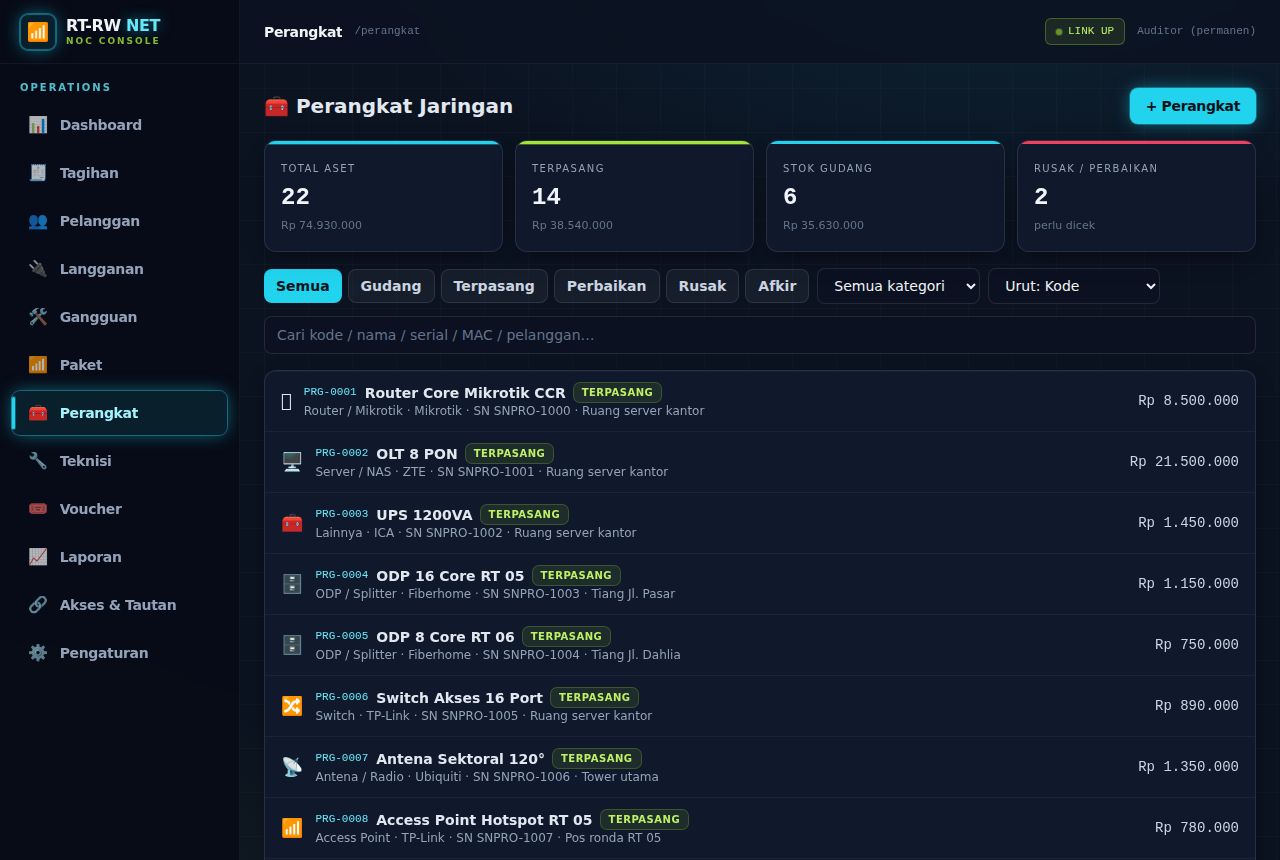The width and height of the screenshot is (1280, 860).
Task: Click code PRG-0001
Action: [330, 392]
